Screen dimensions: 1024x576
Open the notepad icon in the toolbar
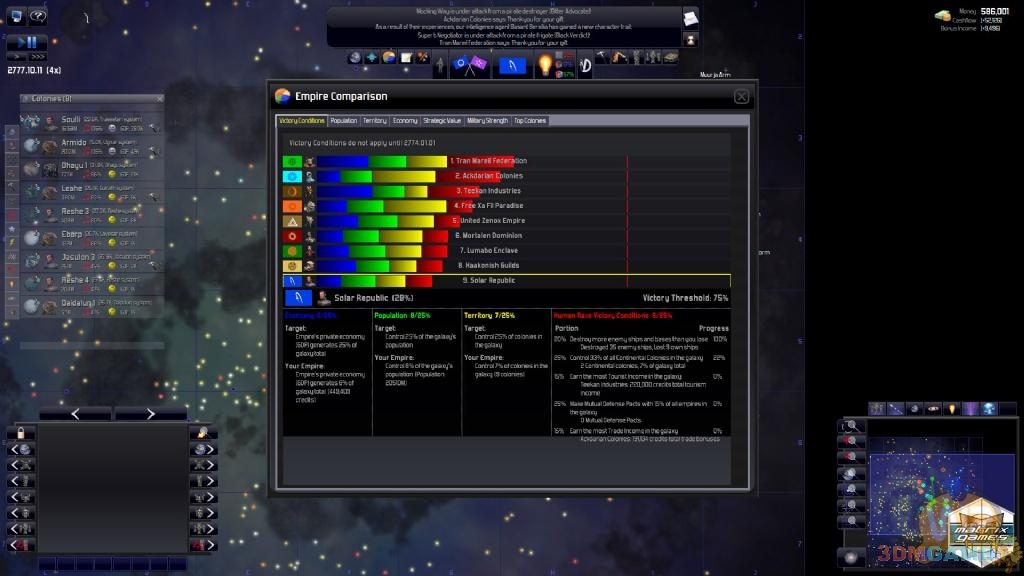406,57
